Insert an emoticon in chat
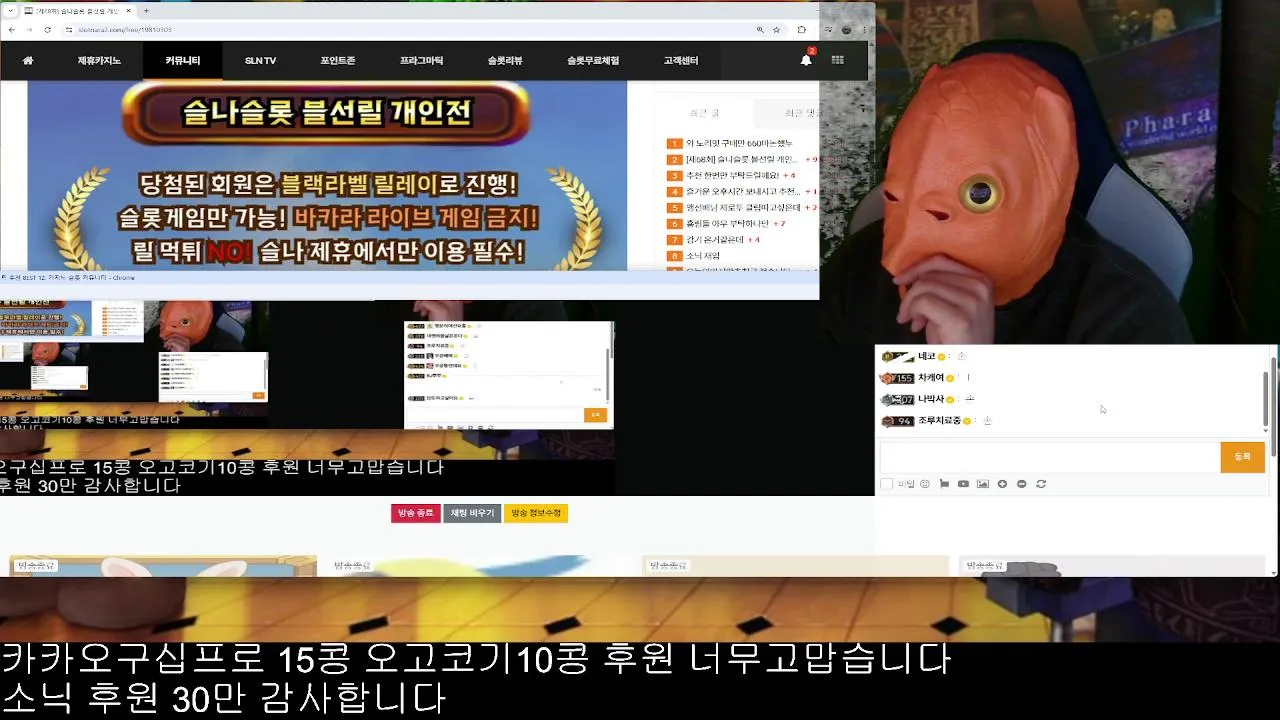 pyautogui.click(x=925, y=484)
